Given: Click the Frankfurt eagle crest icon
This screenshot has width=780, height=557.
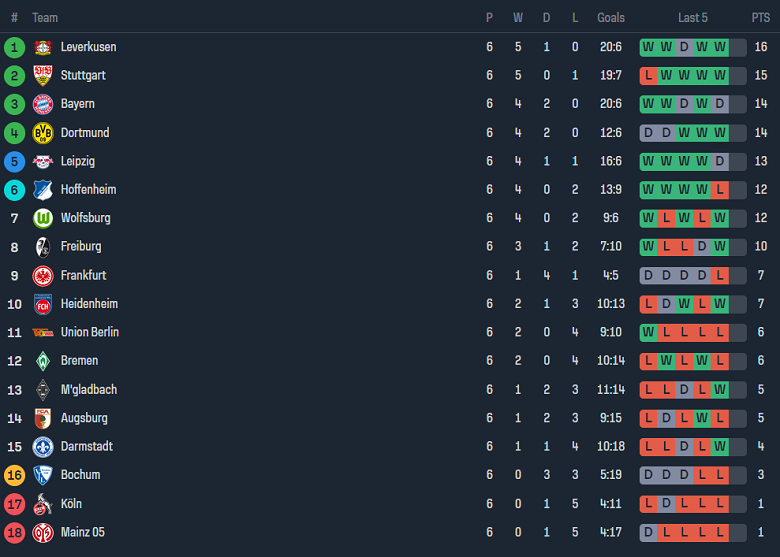Looking at the screenshot, I should coord(43,275).
